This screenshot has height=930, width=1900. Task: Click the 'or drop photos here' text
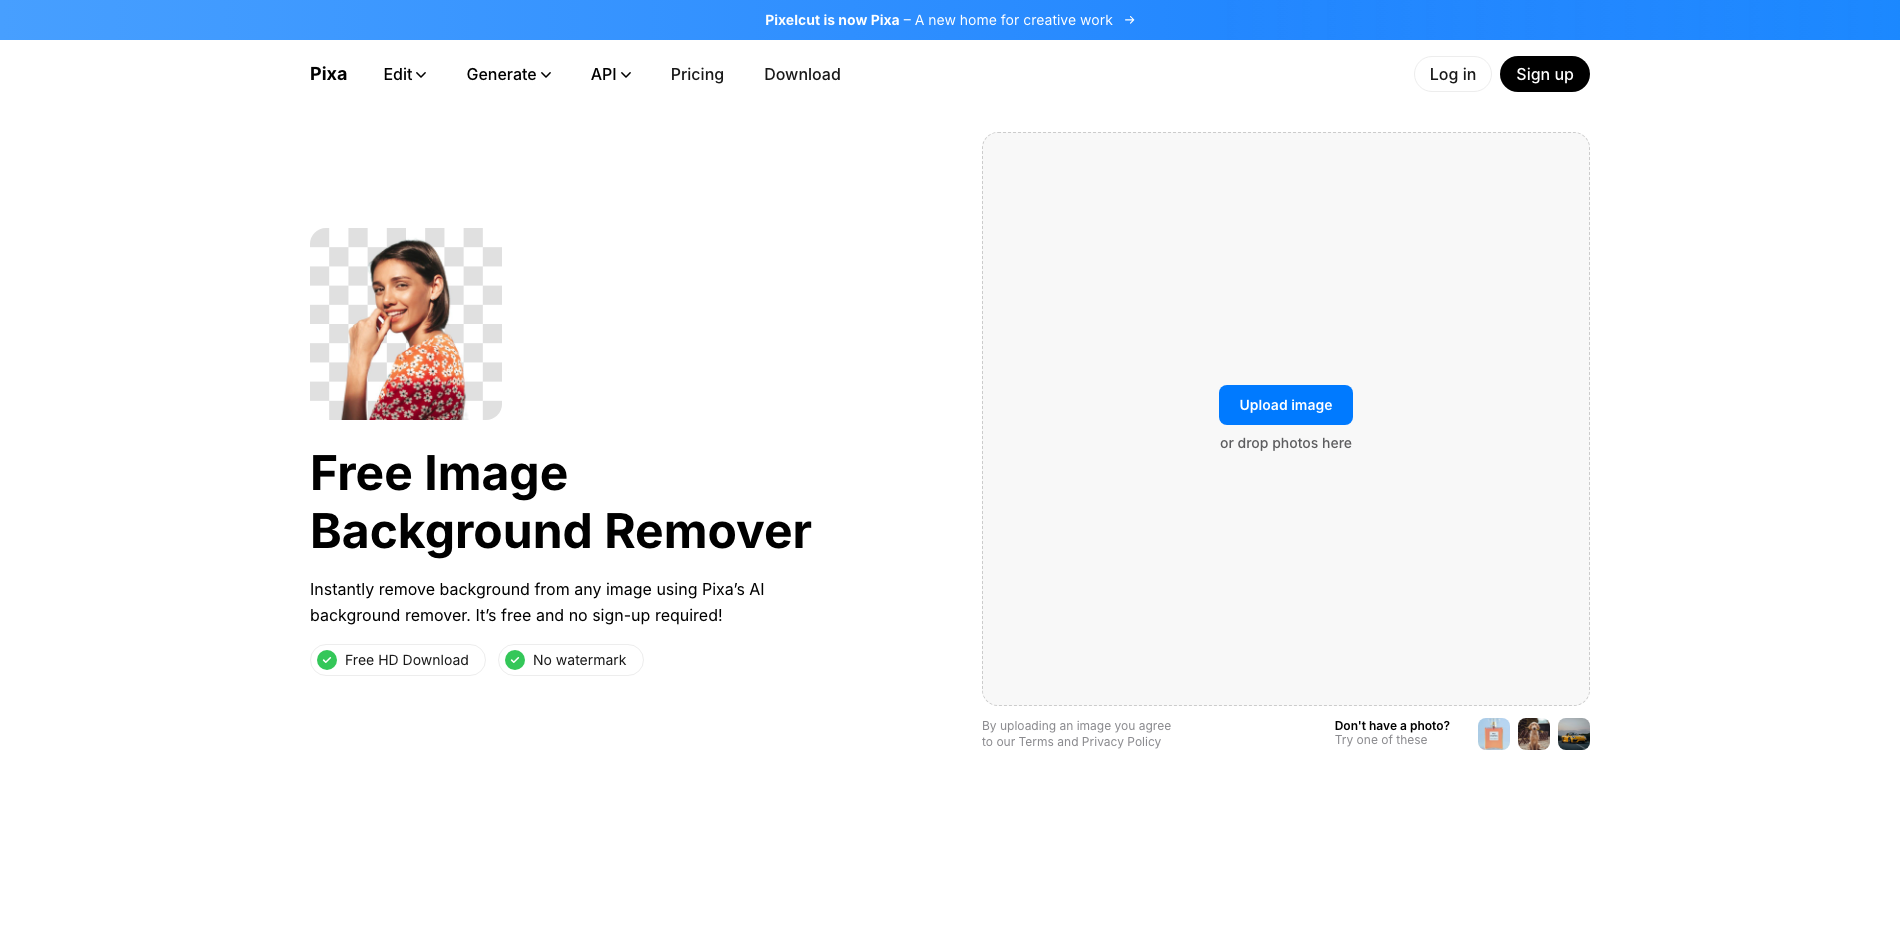tap(1285, 443)
